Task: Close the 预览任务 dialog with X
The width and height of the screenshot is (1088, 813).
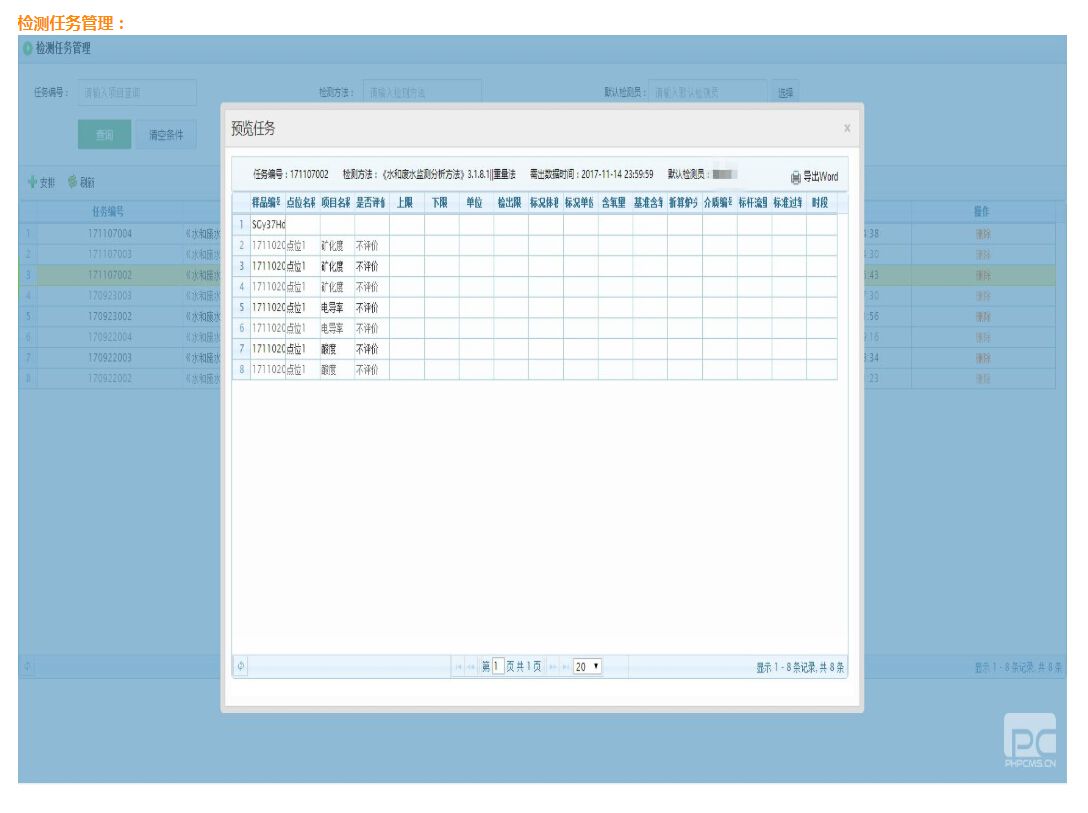Action: click(x=847, y=128)
